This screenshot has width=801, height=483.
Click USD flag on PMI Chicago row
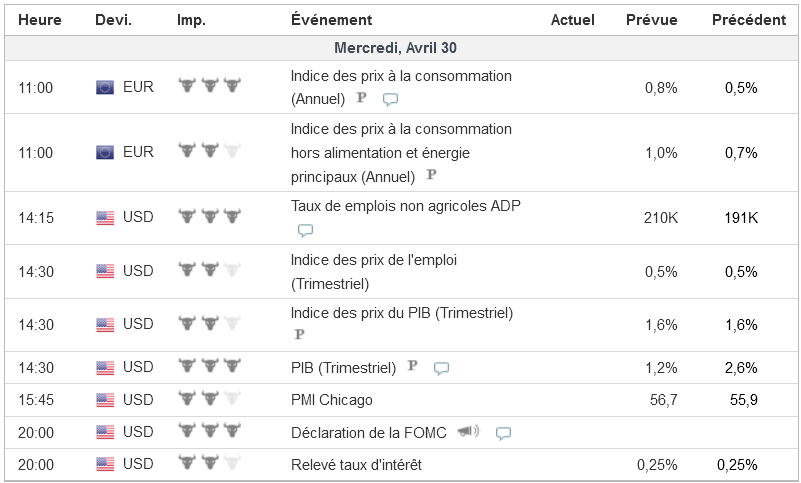pos(105,400)
